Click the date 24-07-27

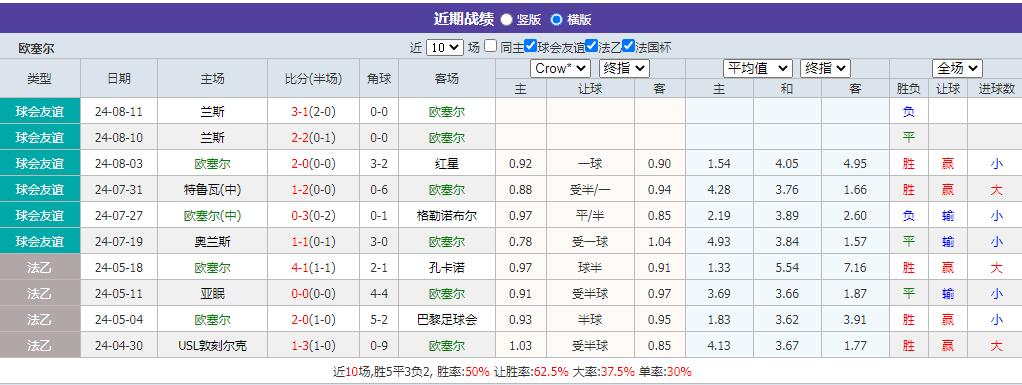tap(119, 216)
